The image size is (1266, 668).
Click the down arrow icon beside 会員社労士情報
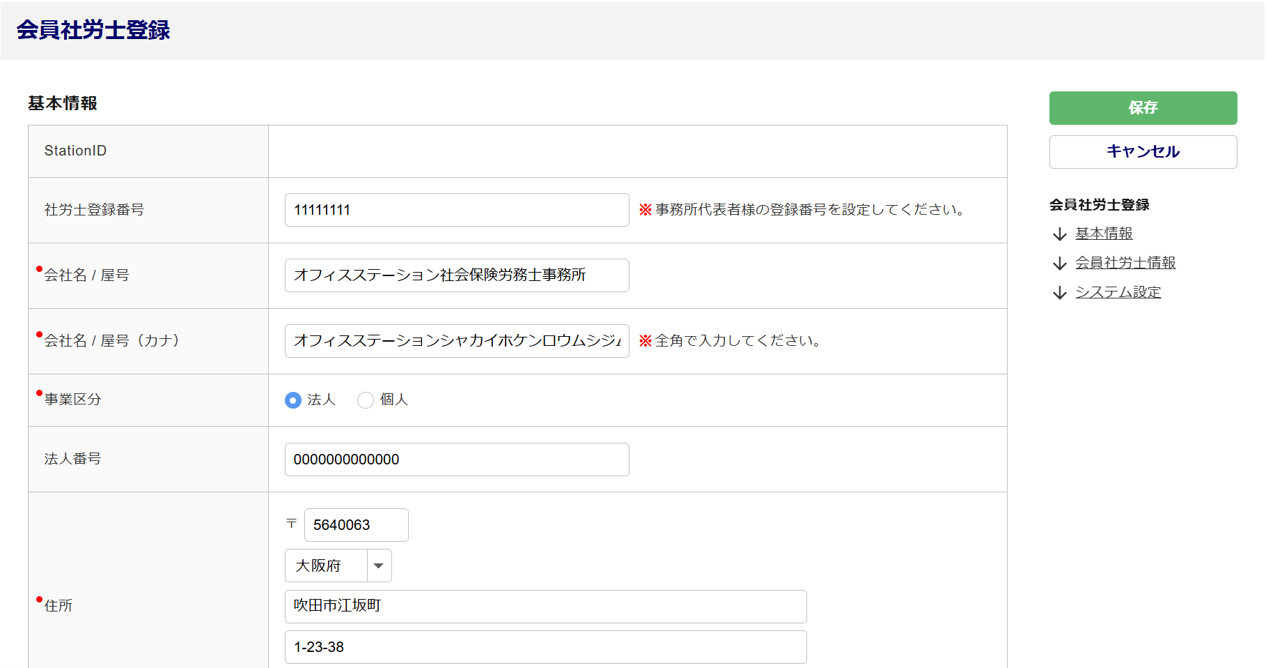tap(1060, 263)
